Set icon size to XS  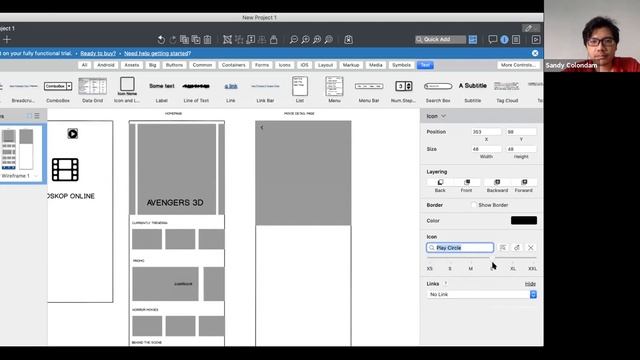(x=429, y=269)
